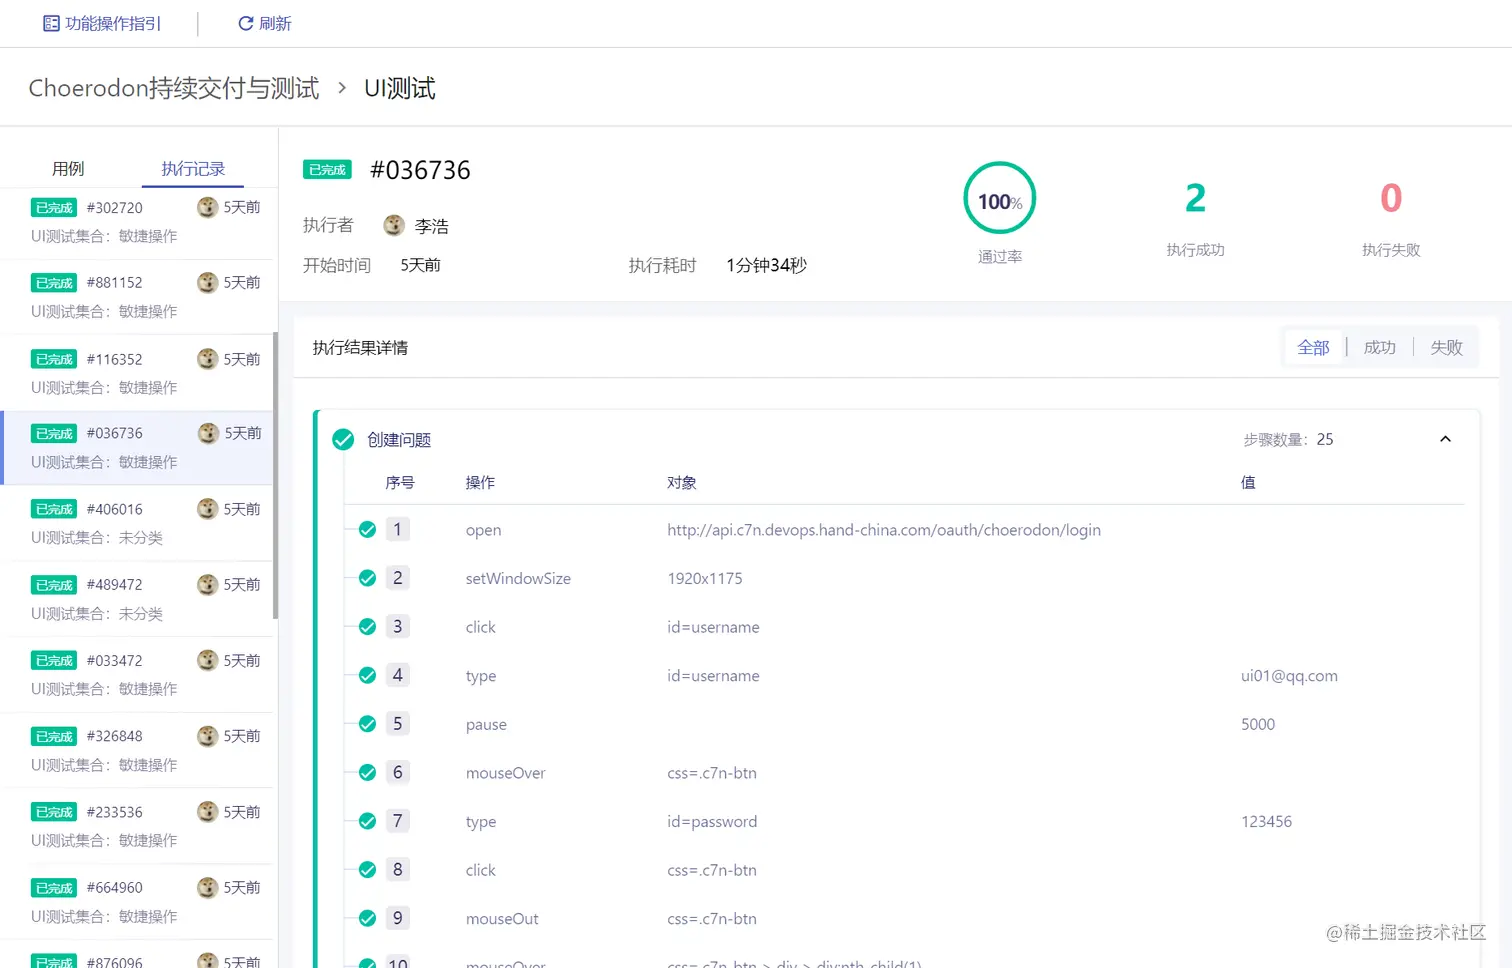Click value ui01@qq.com in step 4
The width and height of the screenshot is (1512, 968).
(x=1289, y=676)
